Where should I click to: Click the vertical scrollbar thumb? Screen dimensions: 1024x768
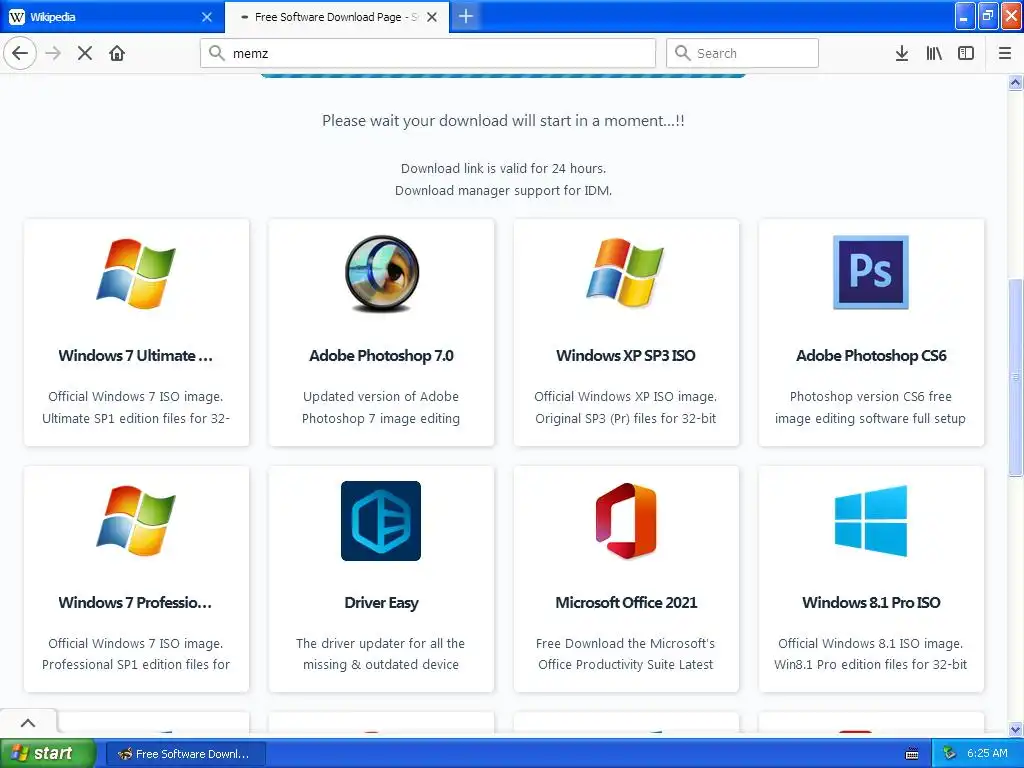click(x=1016, y=377)
